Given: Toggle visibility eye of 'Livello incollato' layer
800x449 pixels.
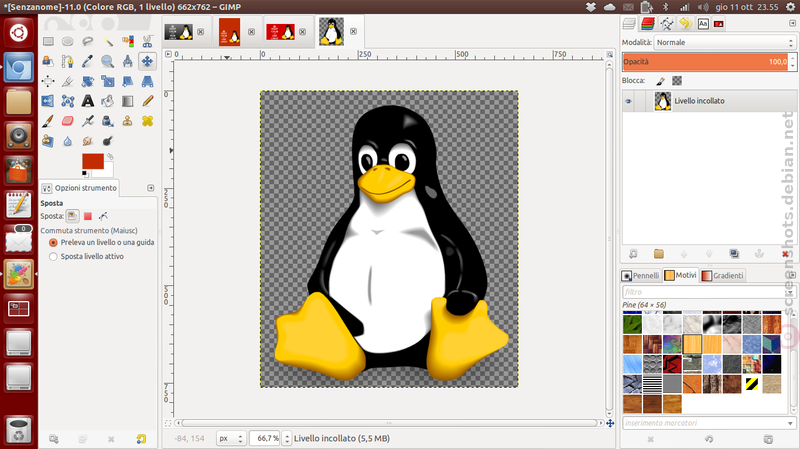Looking at the screenshot, I should click(628, 101).
